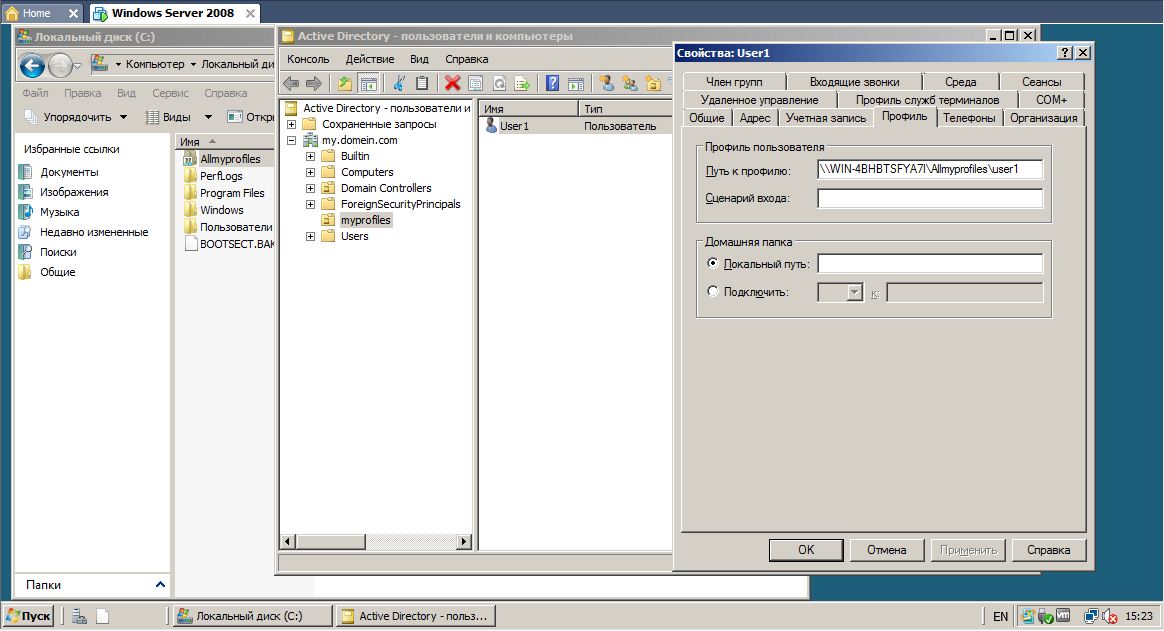The width and height of the screenshot is (1164, 631).
Task: Select the PerfLogs folder in Explorer
Action: tap(220, 176)
